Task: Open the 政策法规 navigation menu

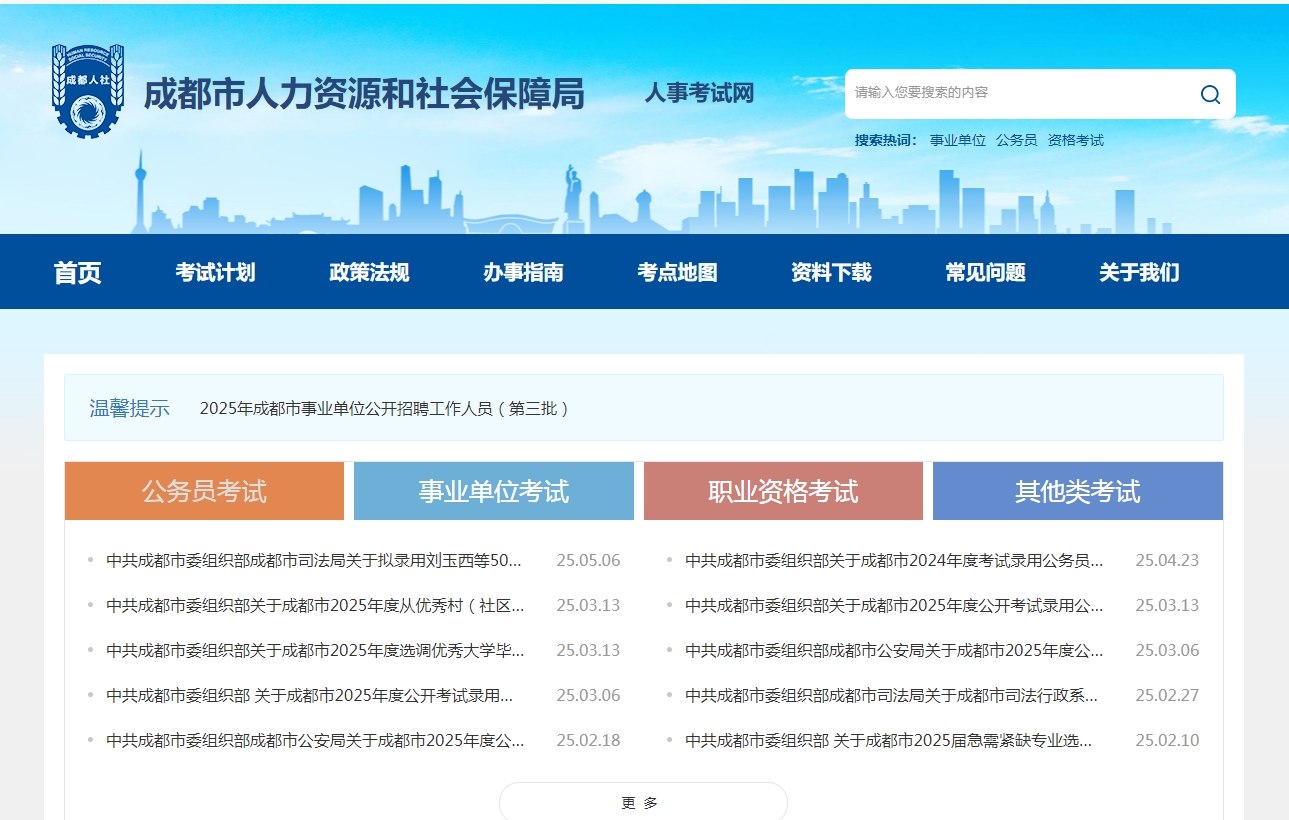Action: click(x=367, y=272)
